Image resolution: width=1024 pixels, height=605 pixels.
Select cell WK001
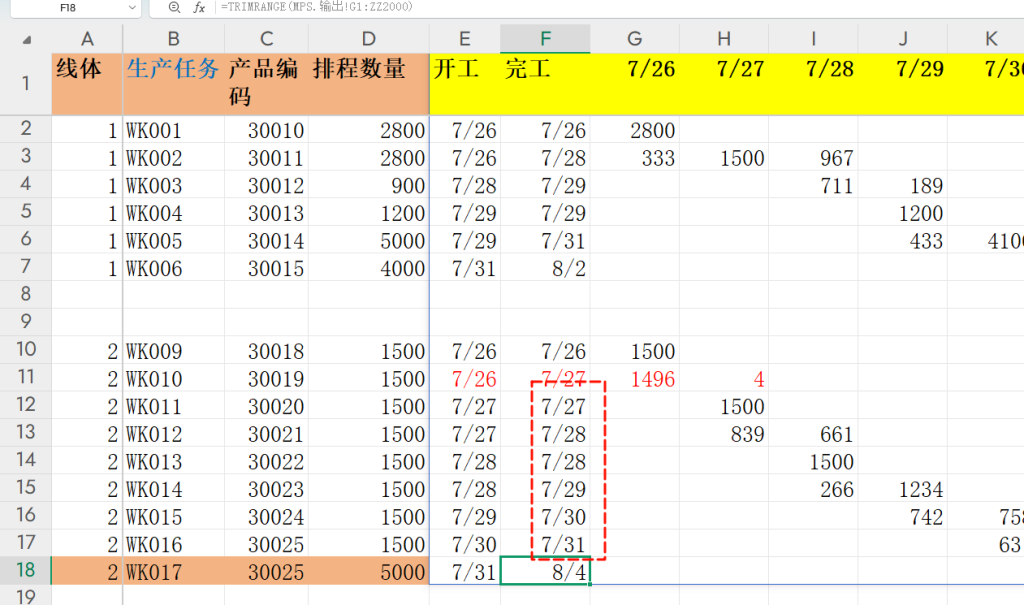173,130
